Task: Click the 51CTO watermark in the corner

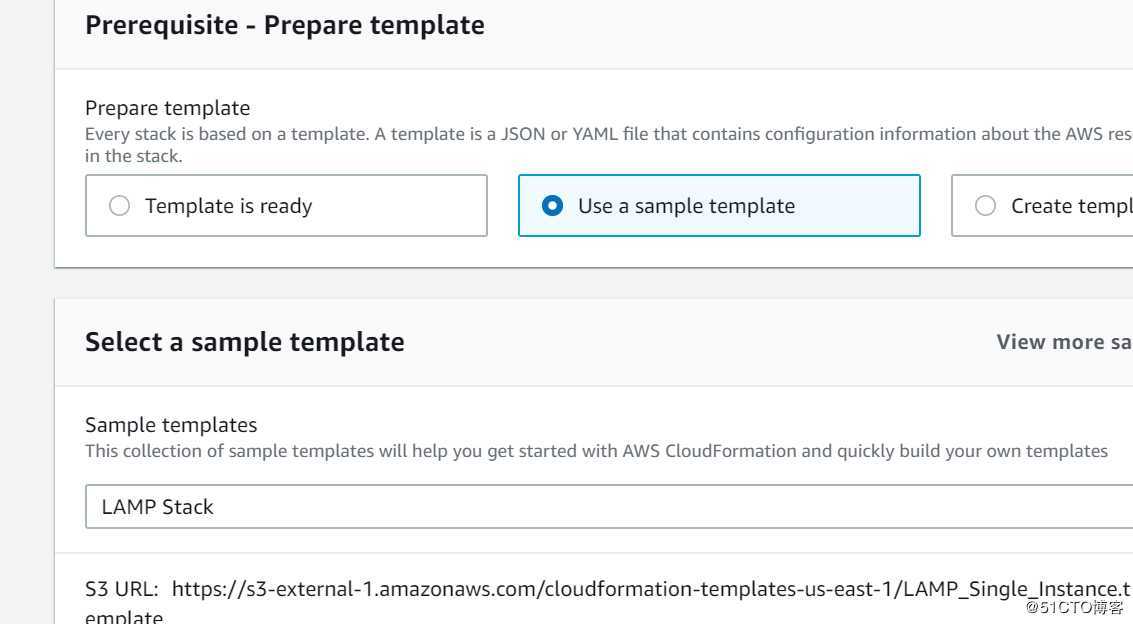Action: [1075, 607]
